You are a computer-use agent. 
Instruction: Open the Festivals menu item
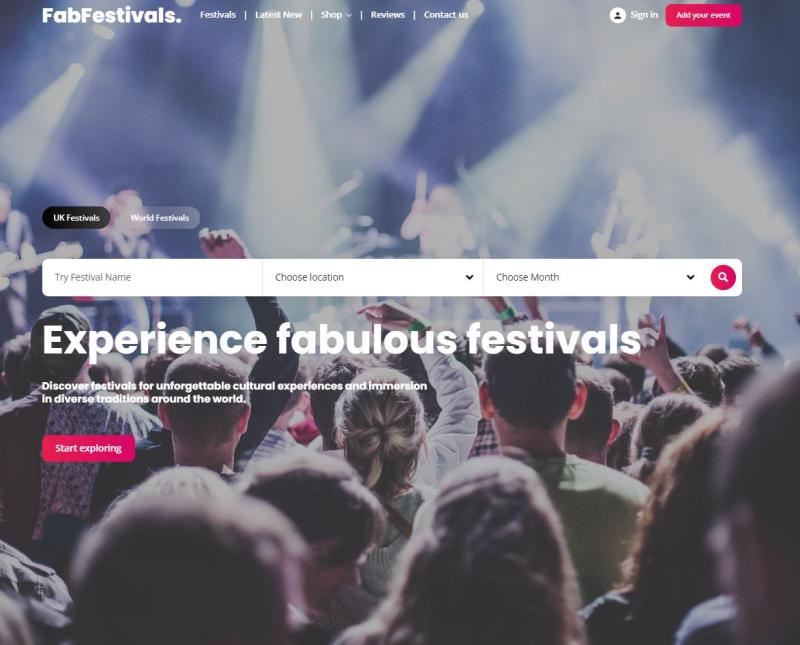tap(218, 15)
